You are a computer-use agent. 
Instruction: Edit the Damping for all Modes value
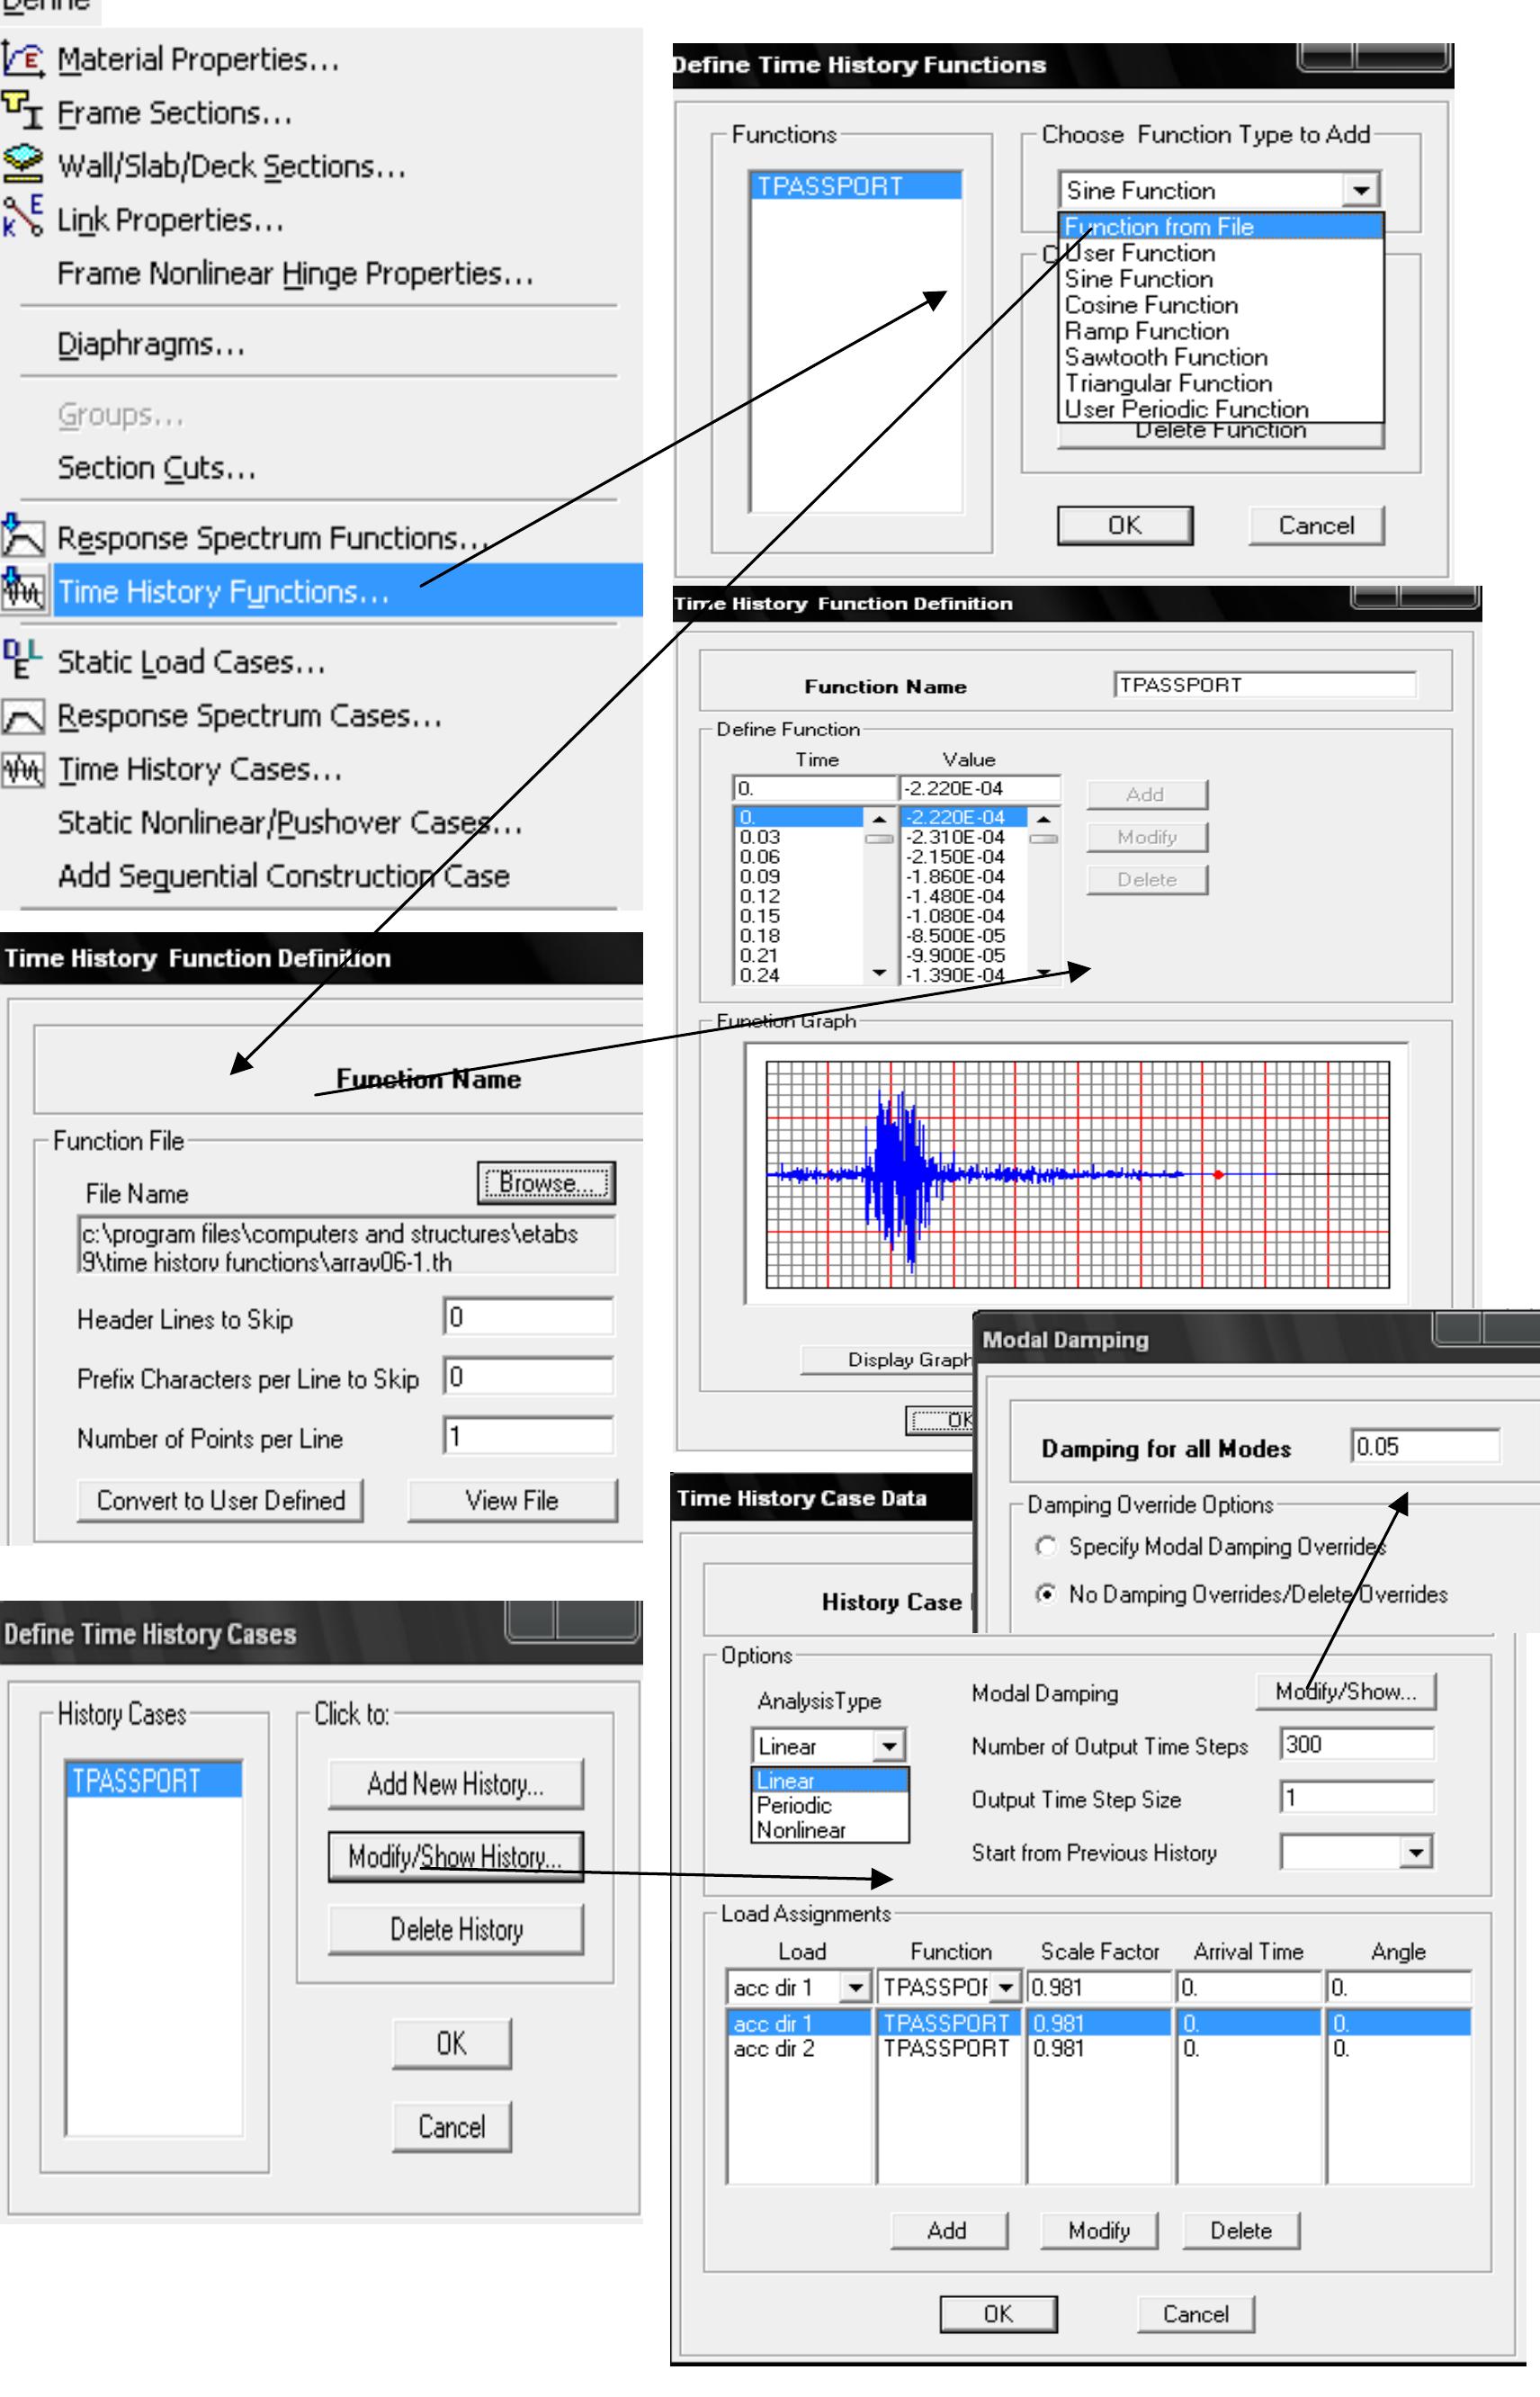(x=1425, y=1444)
